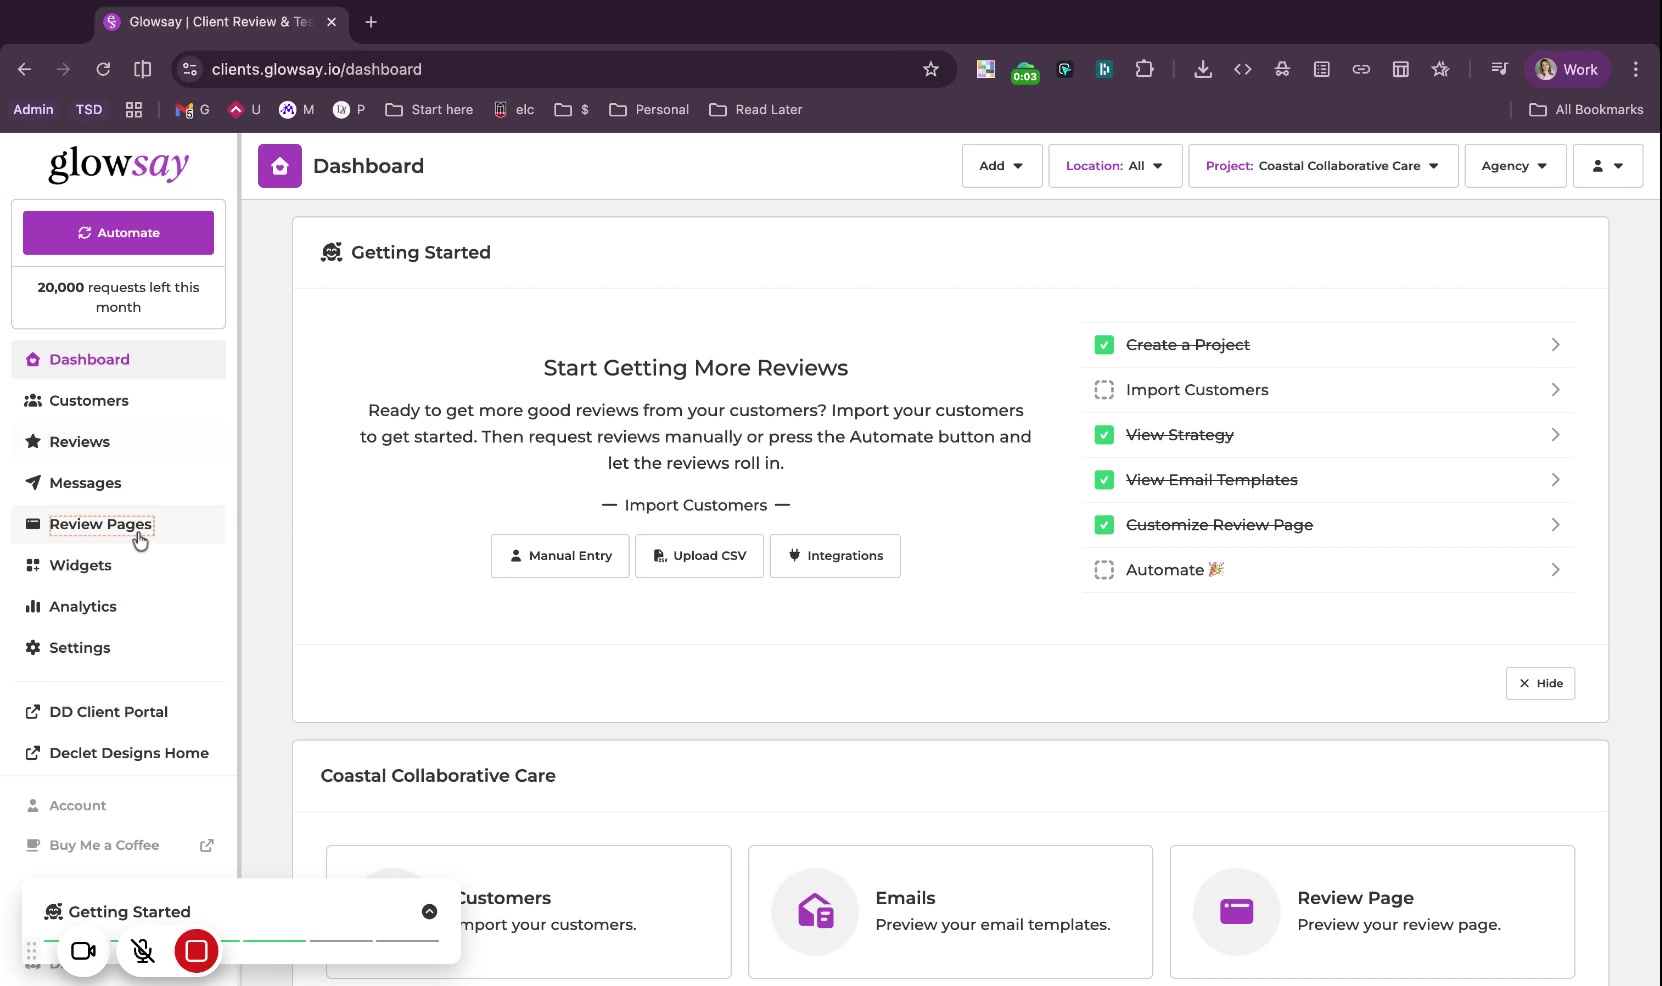This screenshot has height=986, width=1662.
Task: Click the Review Page card icon
Action: click(x=1236, y=911)
